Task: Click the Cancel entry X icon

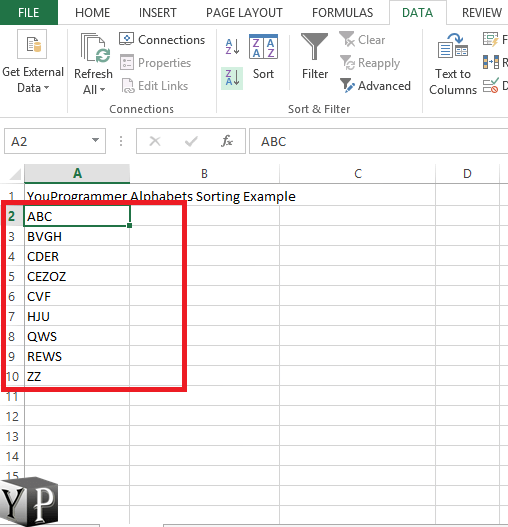Action: [x=155, y=141]
